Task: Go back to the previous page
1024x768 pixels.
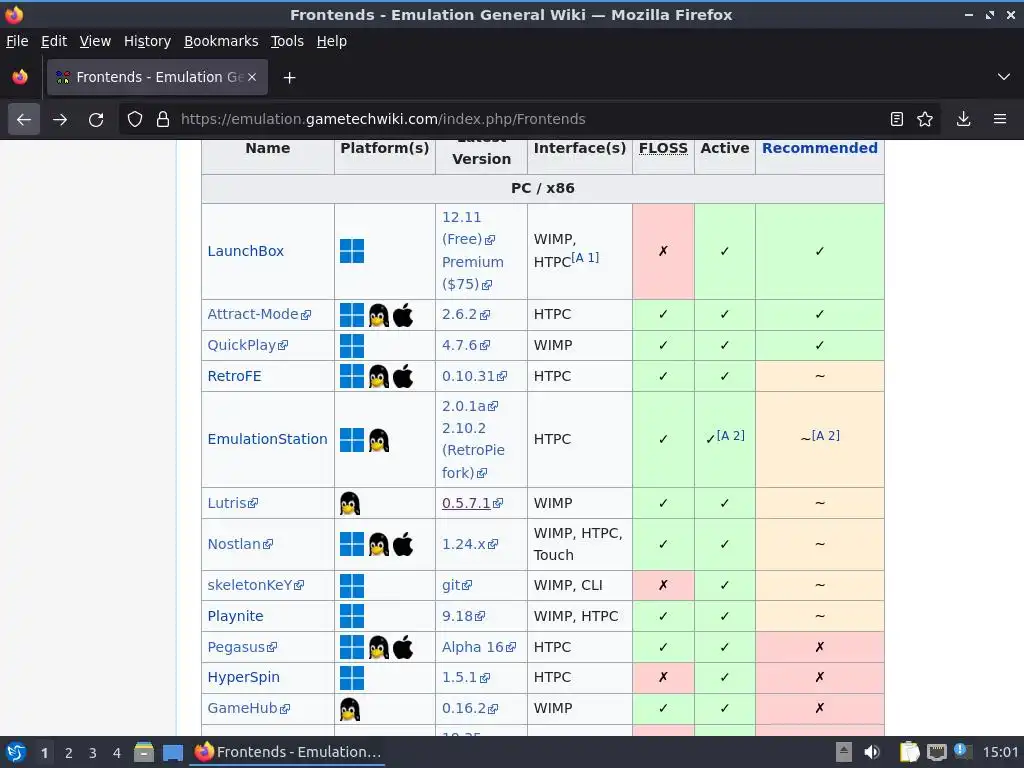Action: tap(24, 119)
